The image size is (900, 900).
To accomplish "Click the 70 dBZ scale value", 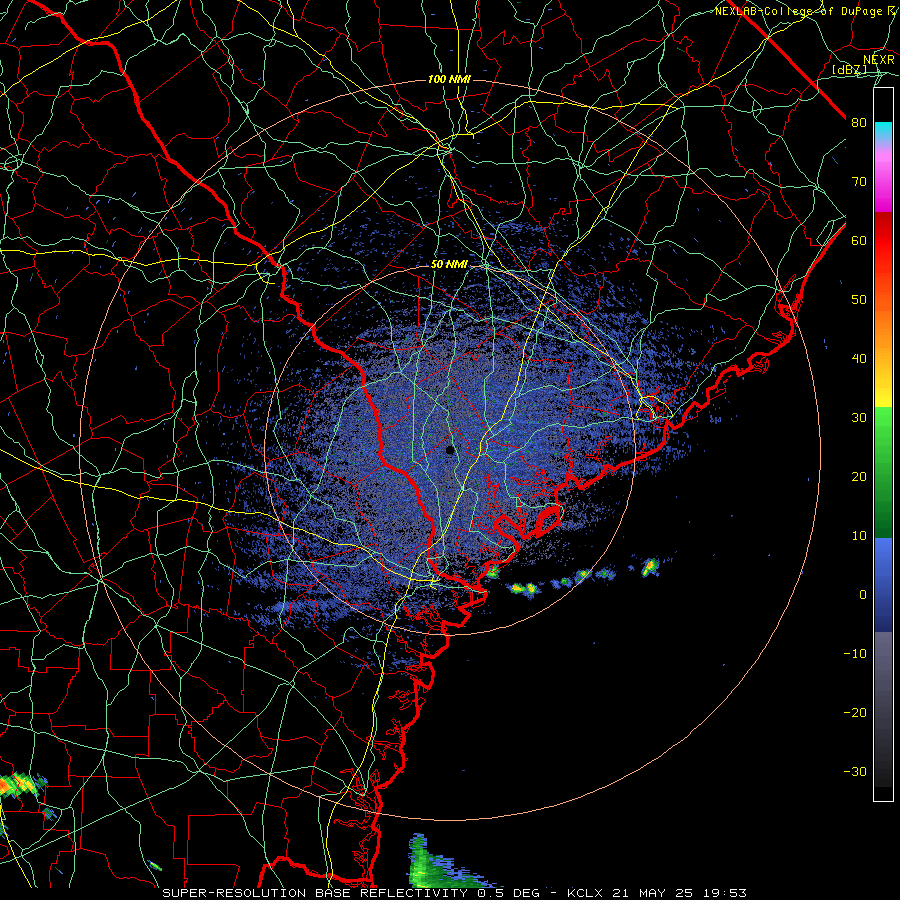I will pos(859,182).
